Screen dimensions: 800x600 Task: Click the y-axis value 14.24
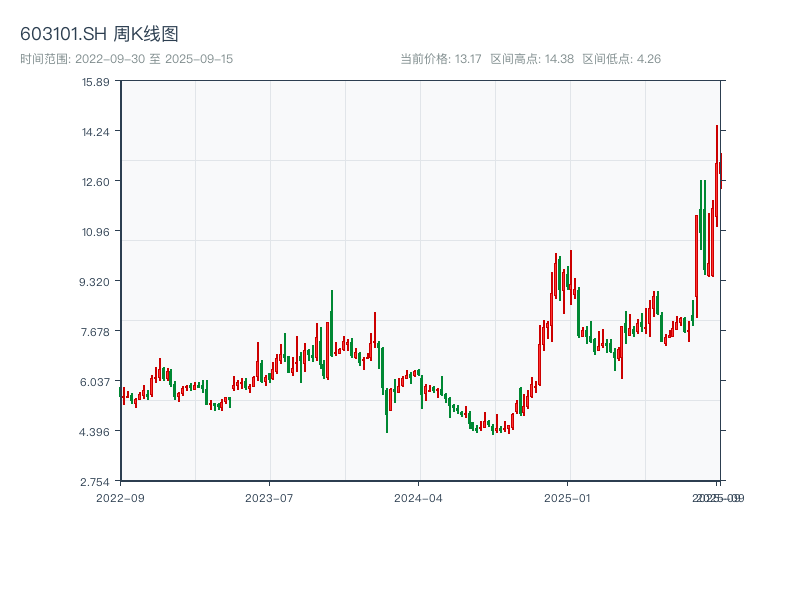[96, 132]
